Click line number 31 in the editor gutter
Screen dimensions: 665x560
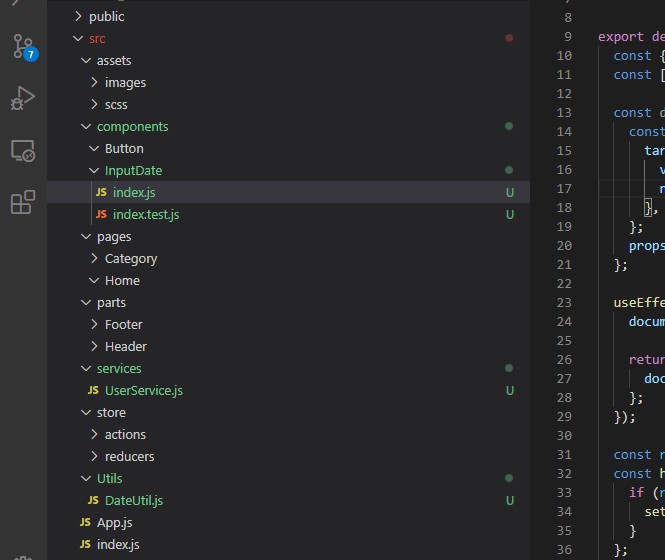(564, 454)
